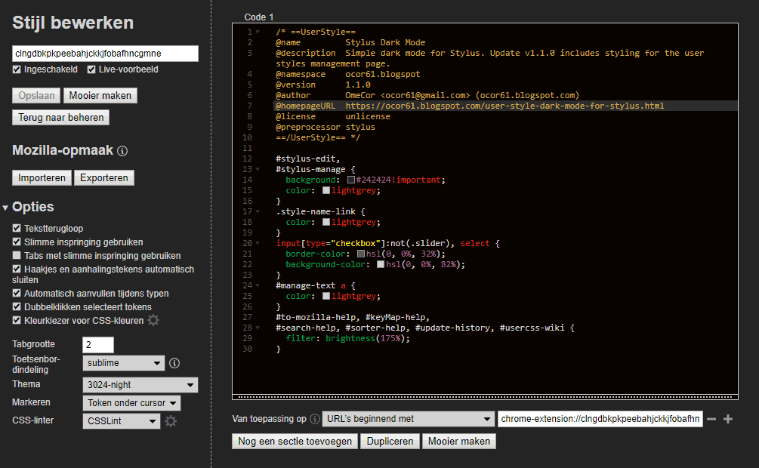Image resolution: width=759 pixels, height=468 pixels.
Task: Enable 'Tabs met slimme inspringing gebruiken'
Action: [17, 255]
